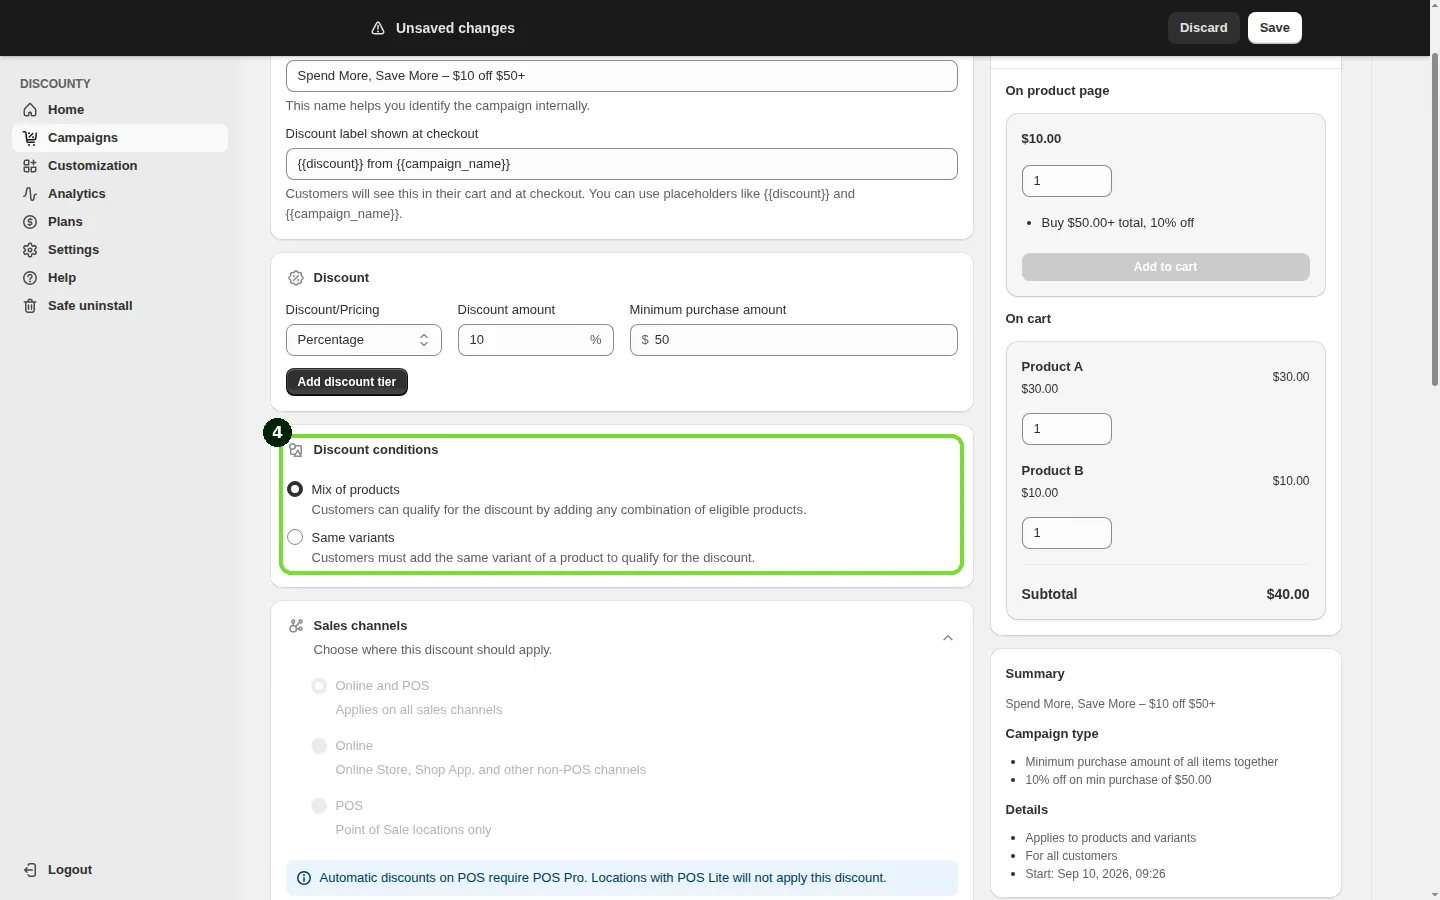1440x900 pixels.
Task: Click Product A quantity field
Action: (1067, 429)
